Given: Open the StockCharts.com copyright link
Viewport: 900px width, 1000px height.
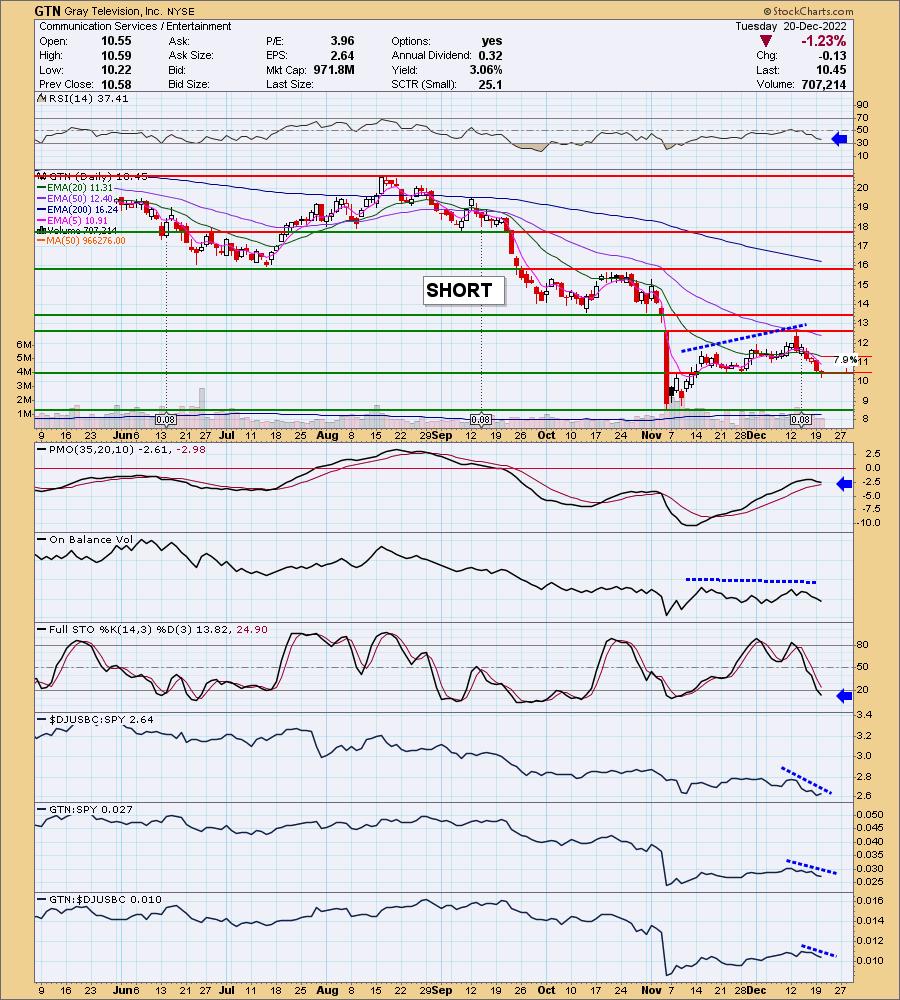Looking at the screenshot, I should pyautogui.click(x=808, y=11).
